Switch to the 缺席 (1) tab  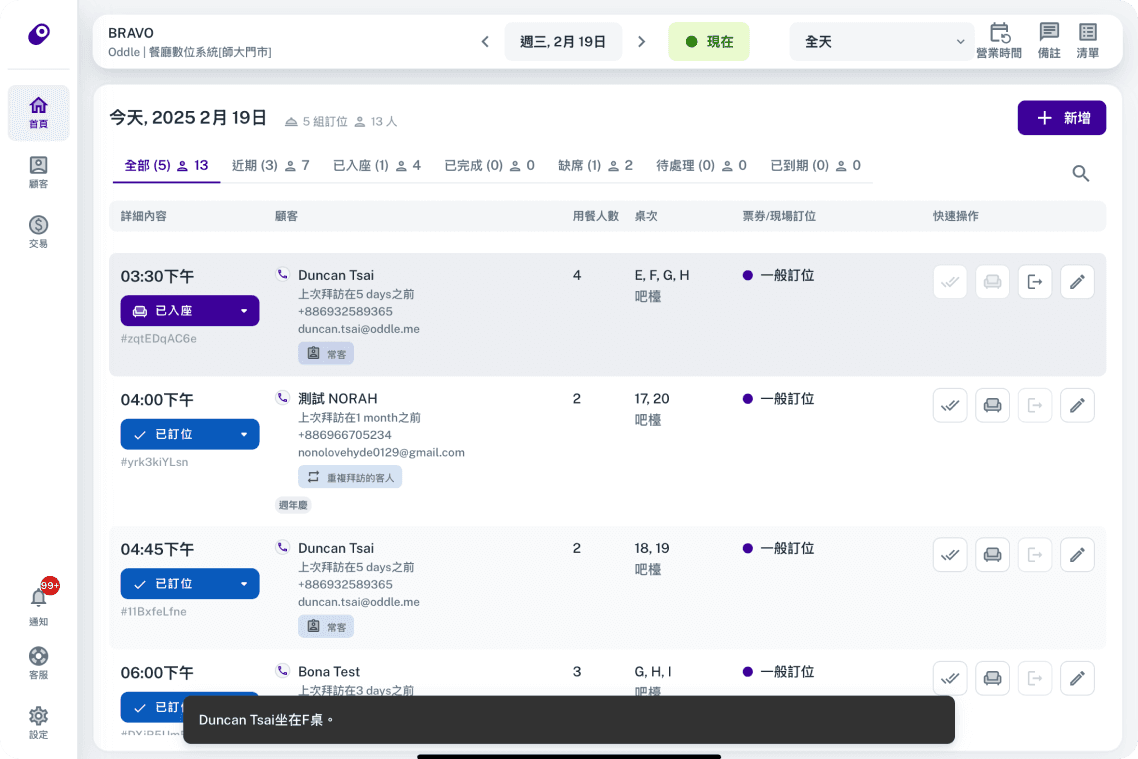point(595,165)
